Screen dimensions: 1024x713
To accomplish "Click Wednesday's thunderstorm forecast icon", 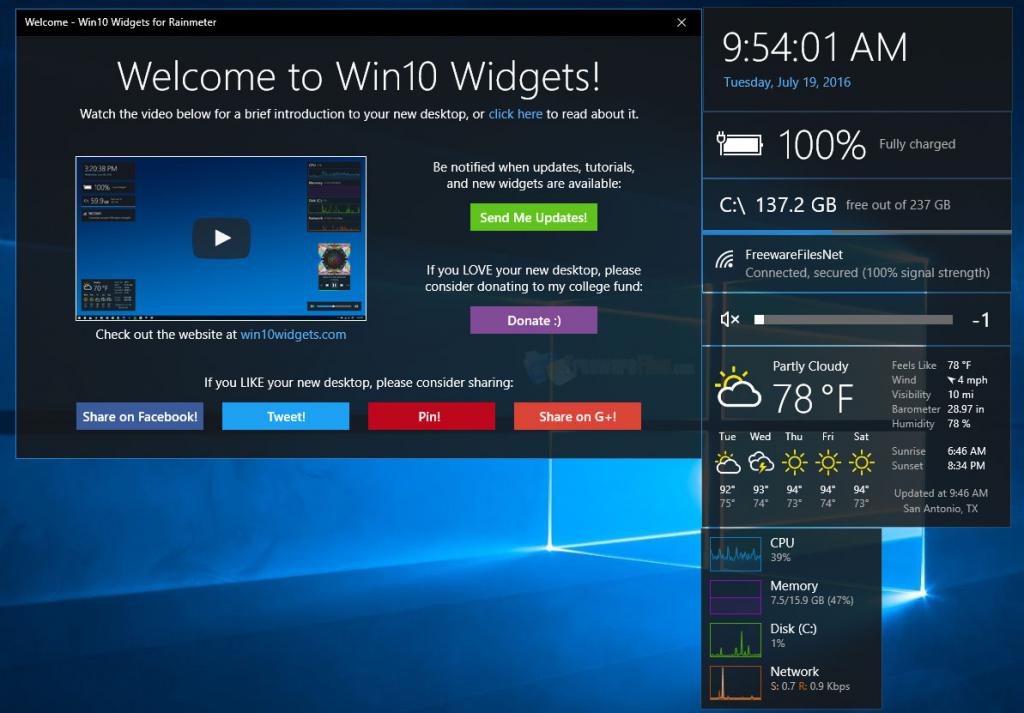I will click(761, 464).
